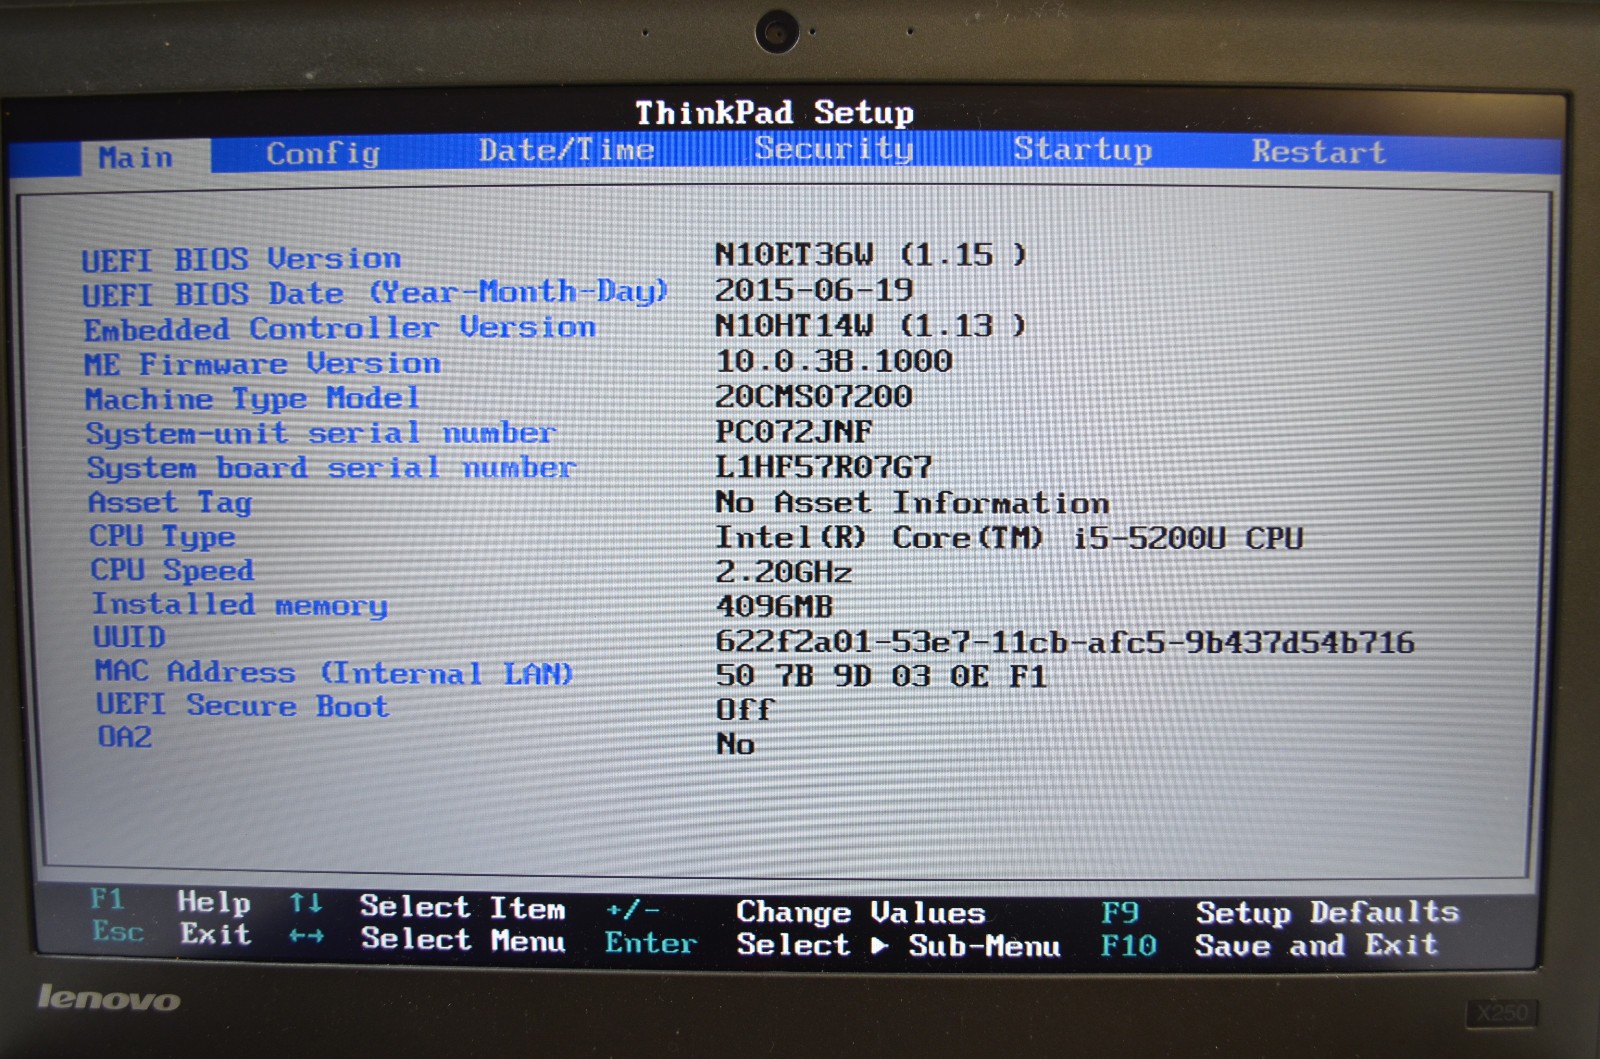Select the Secure Boot value 'Off'
Viewport: 1600px width, 1059px height.
[746, 710]
